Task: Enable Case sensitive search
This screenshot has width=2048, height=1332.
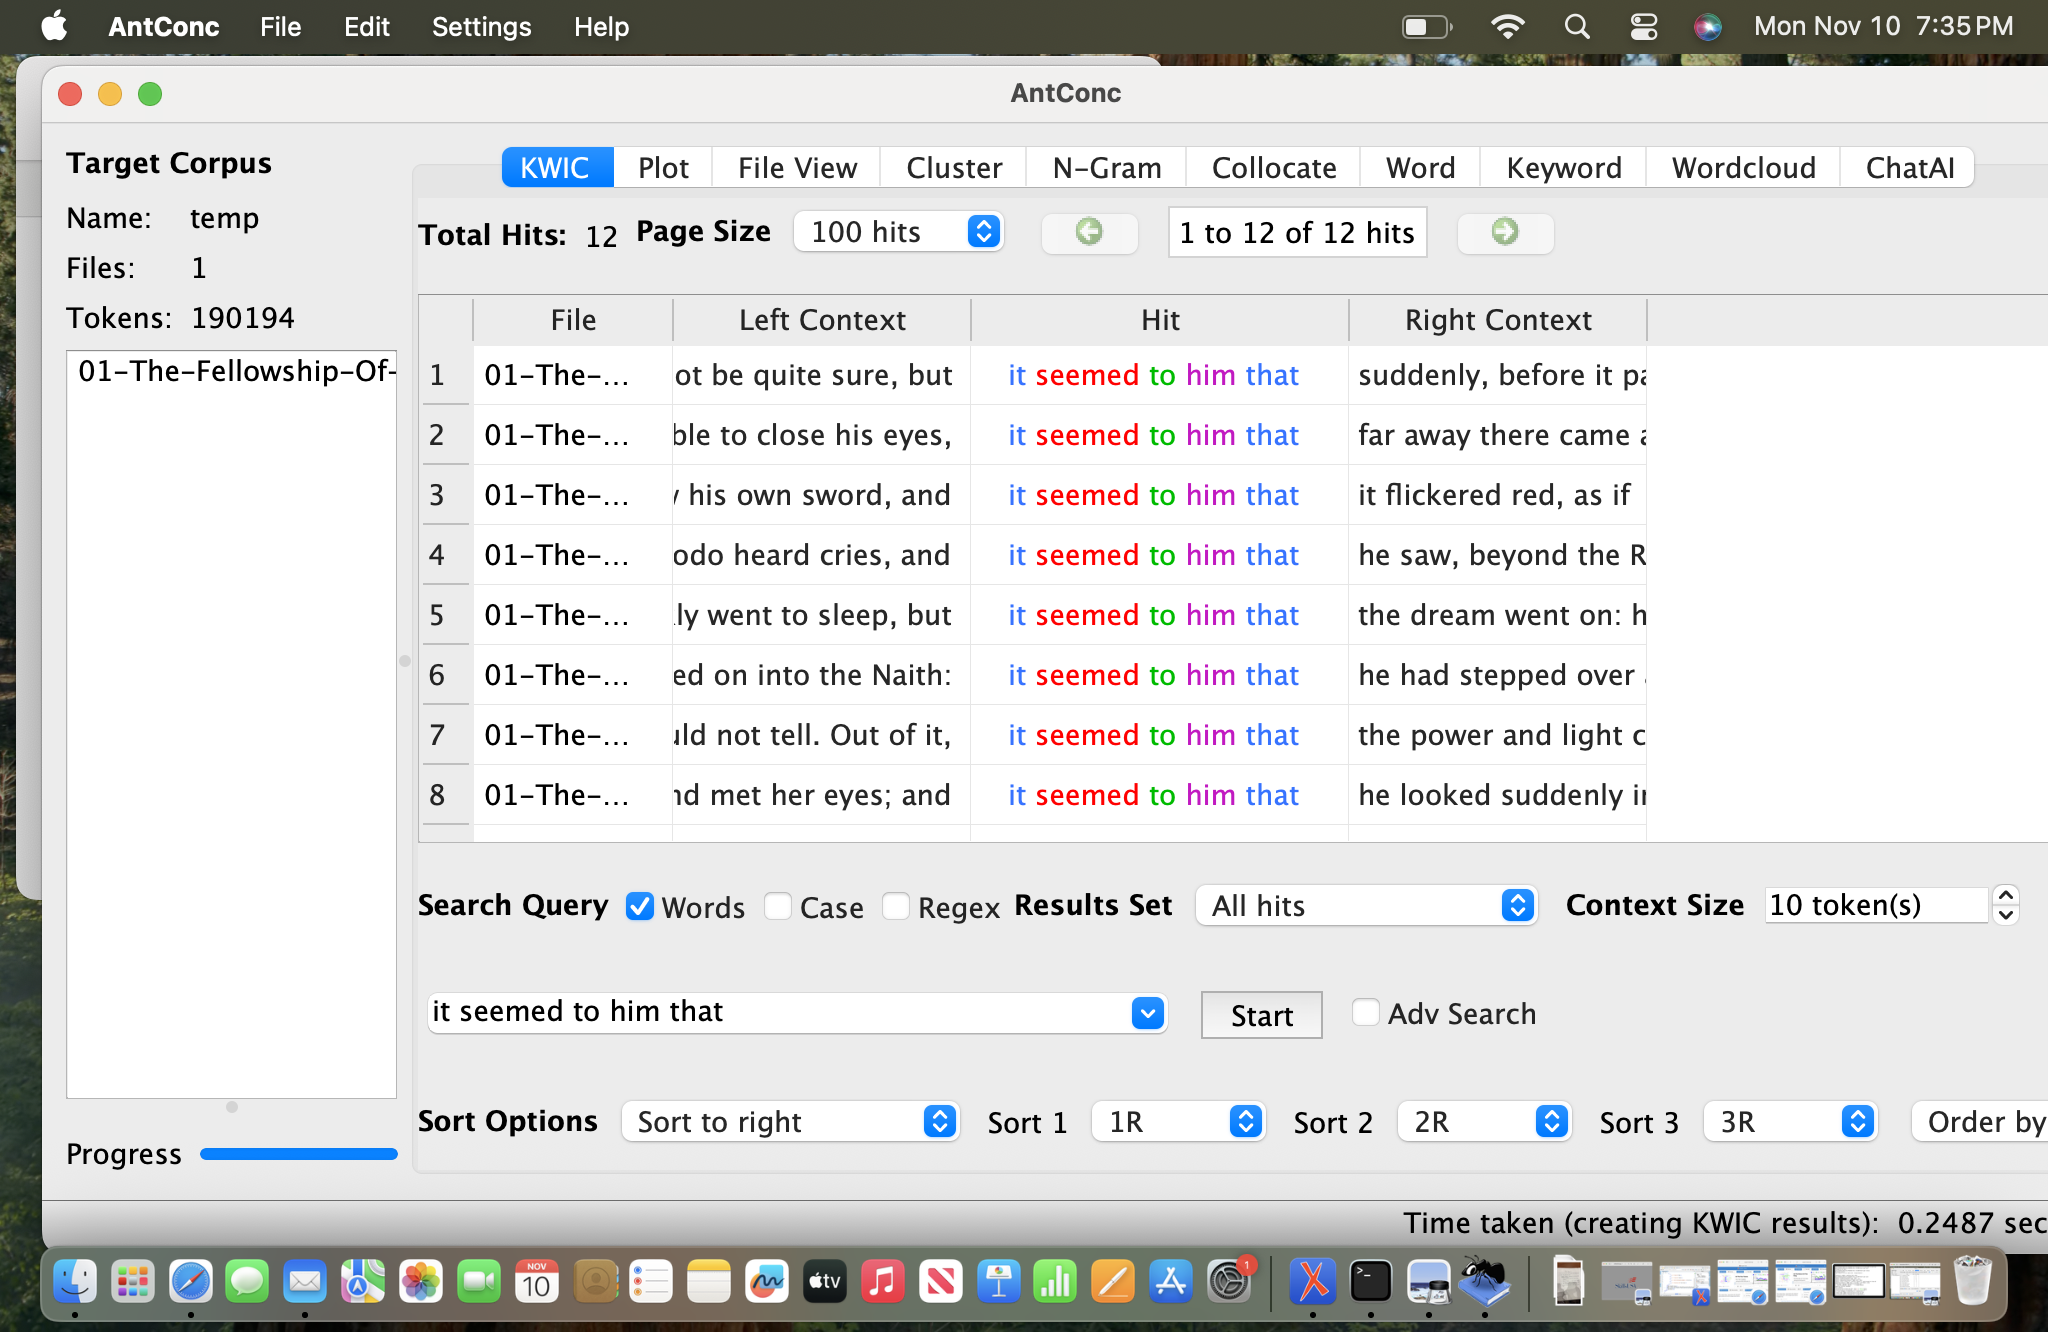Action: (778, 907)
